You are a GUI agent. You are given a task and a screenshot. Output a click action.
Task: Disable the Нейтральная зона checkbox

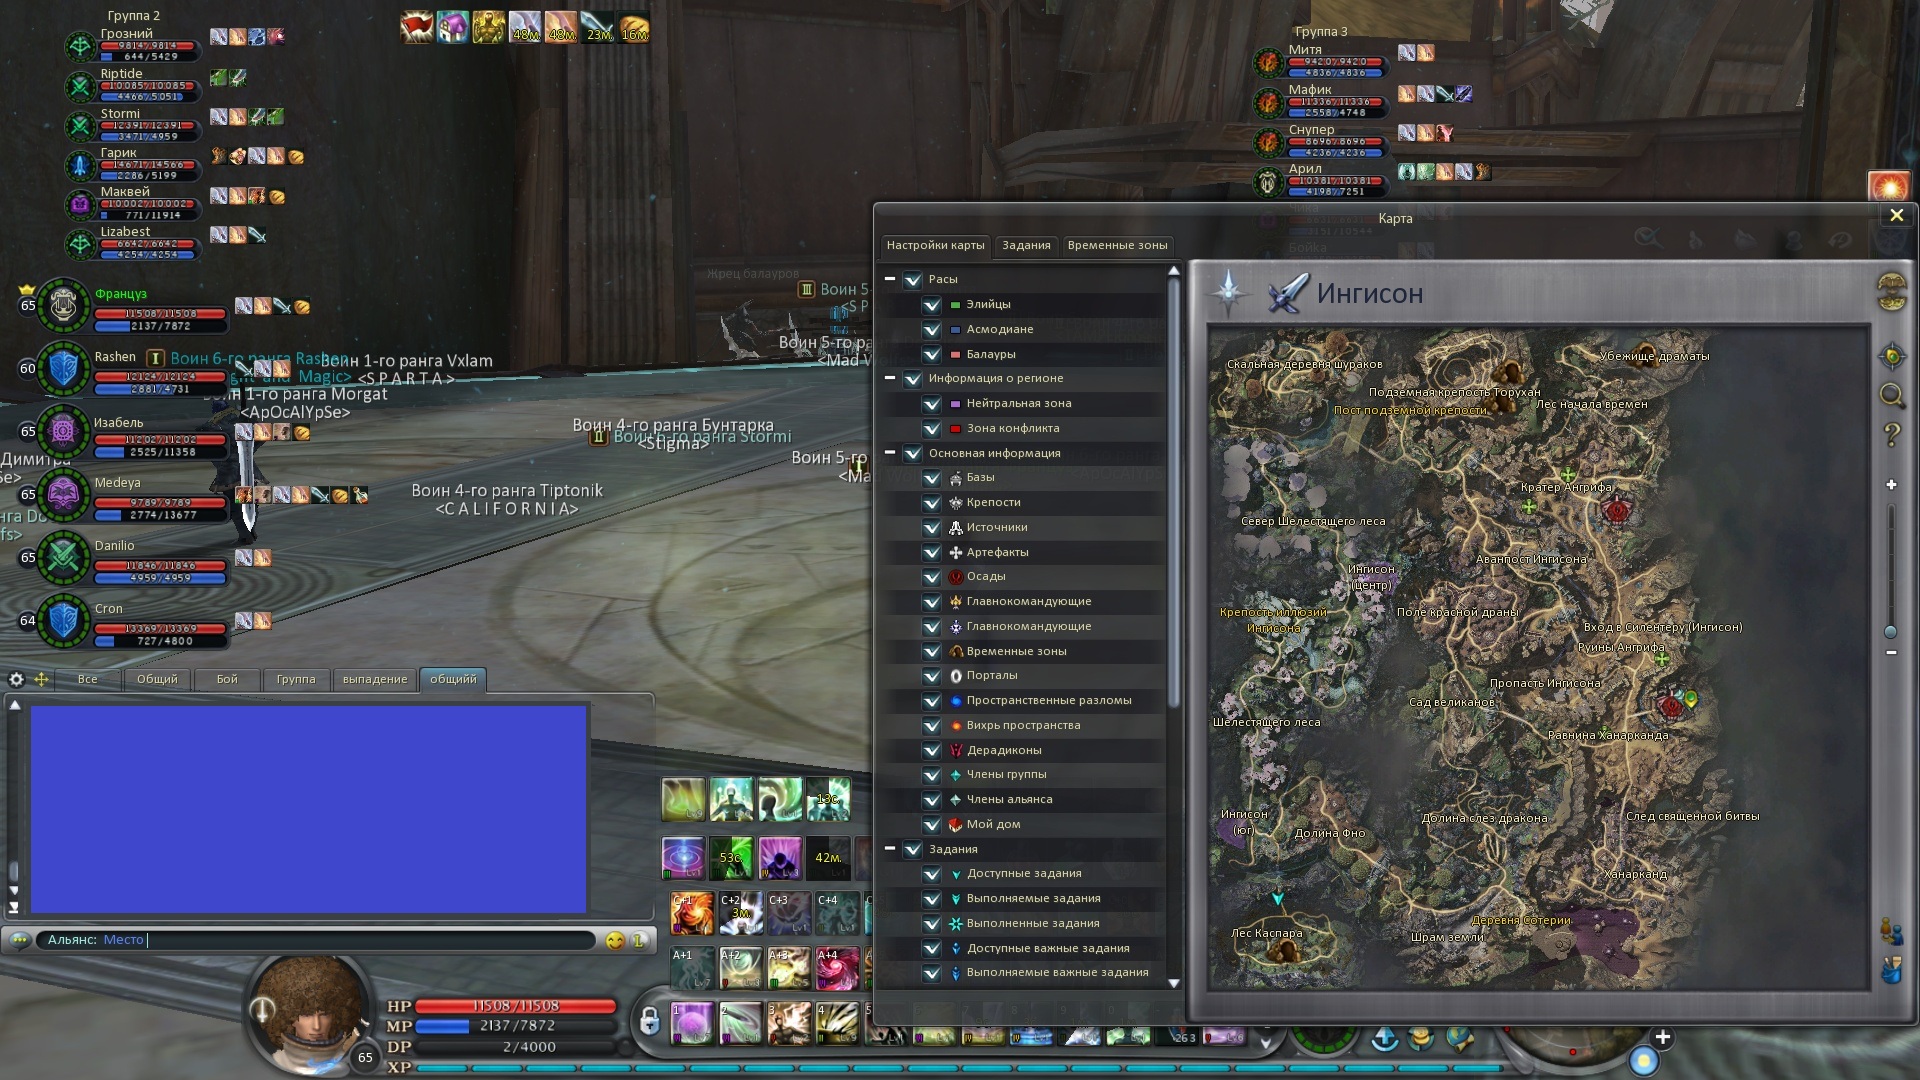tap(931, 404)
